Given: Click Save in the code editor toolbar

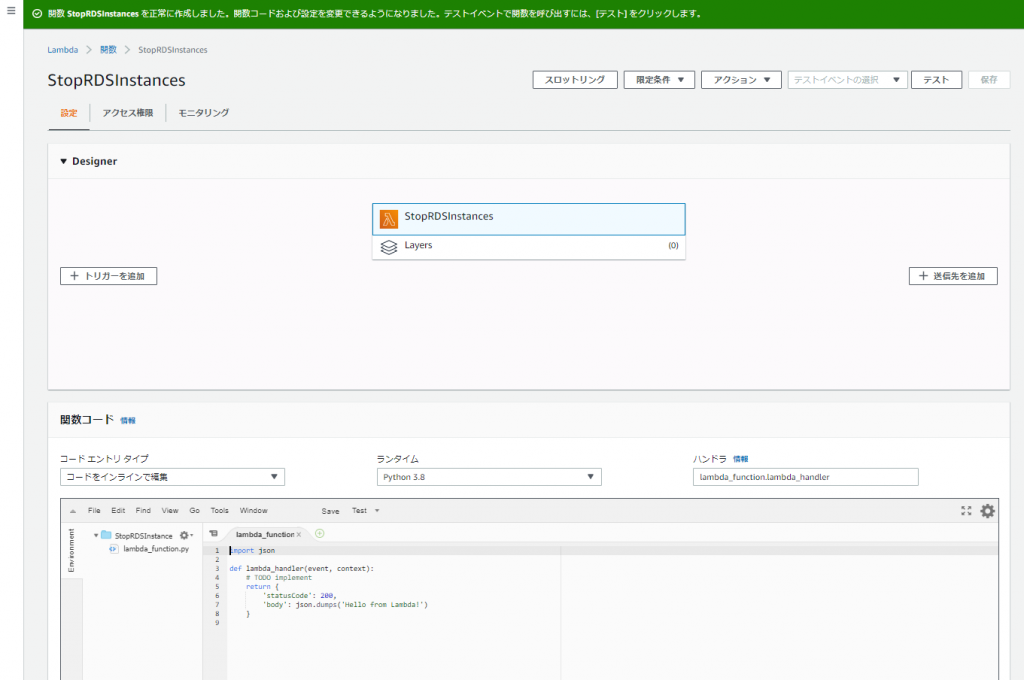Looking at the screenshot, I should (x=330, y=511).
